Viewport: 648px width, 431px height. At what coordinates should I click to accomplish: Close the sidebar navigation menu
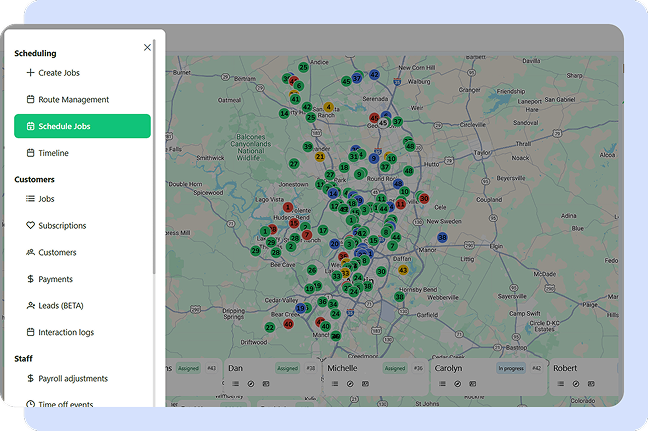[x=148, y=47]
